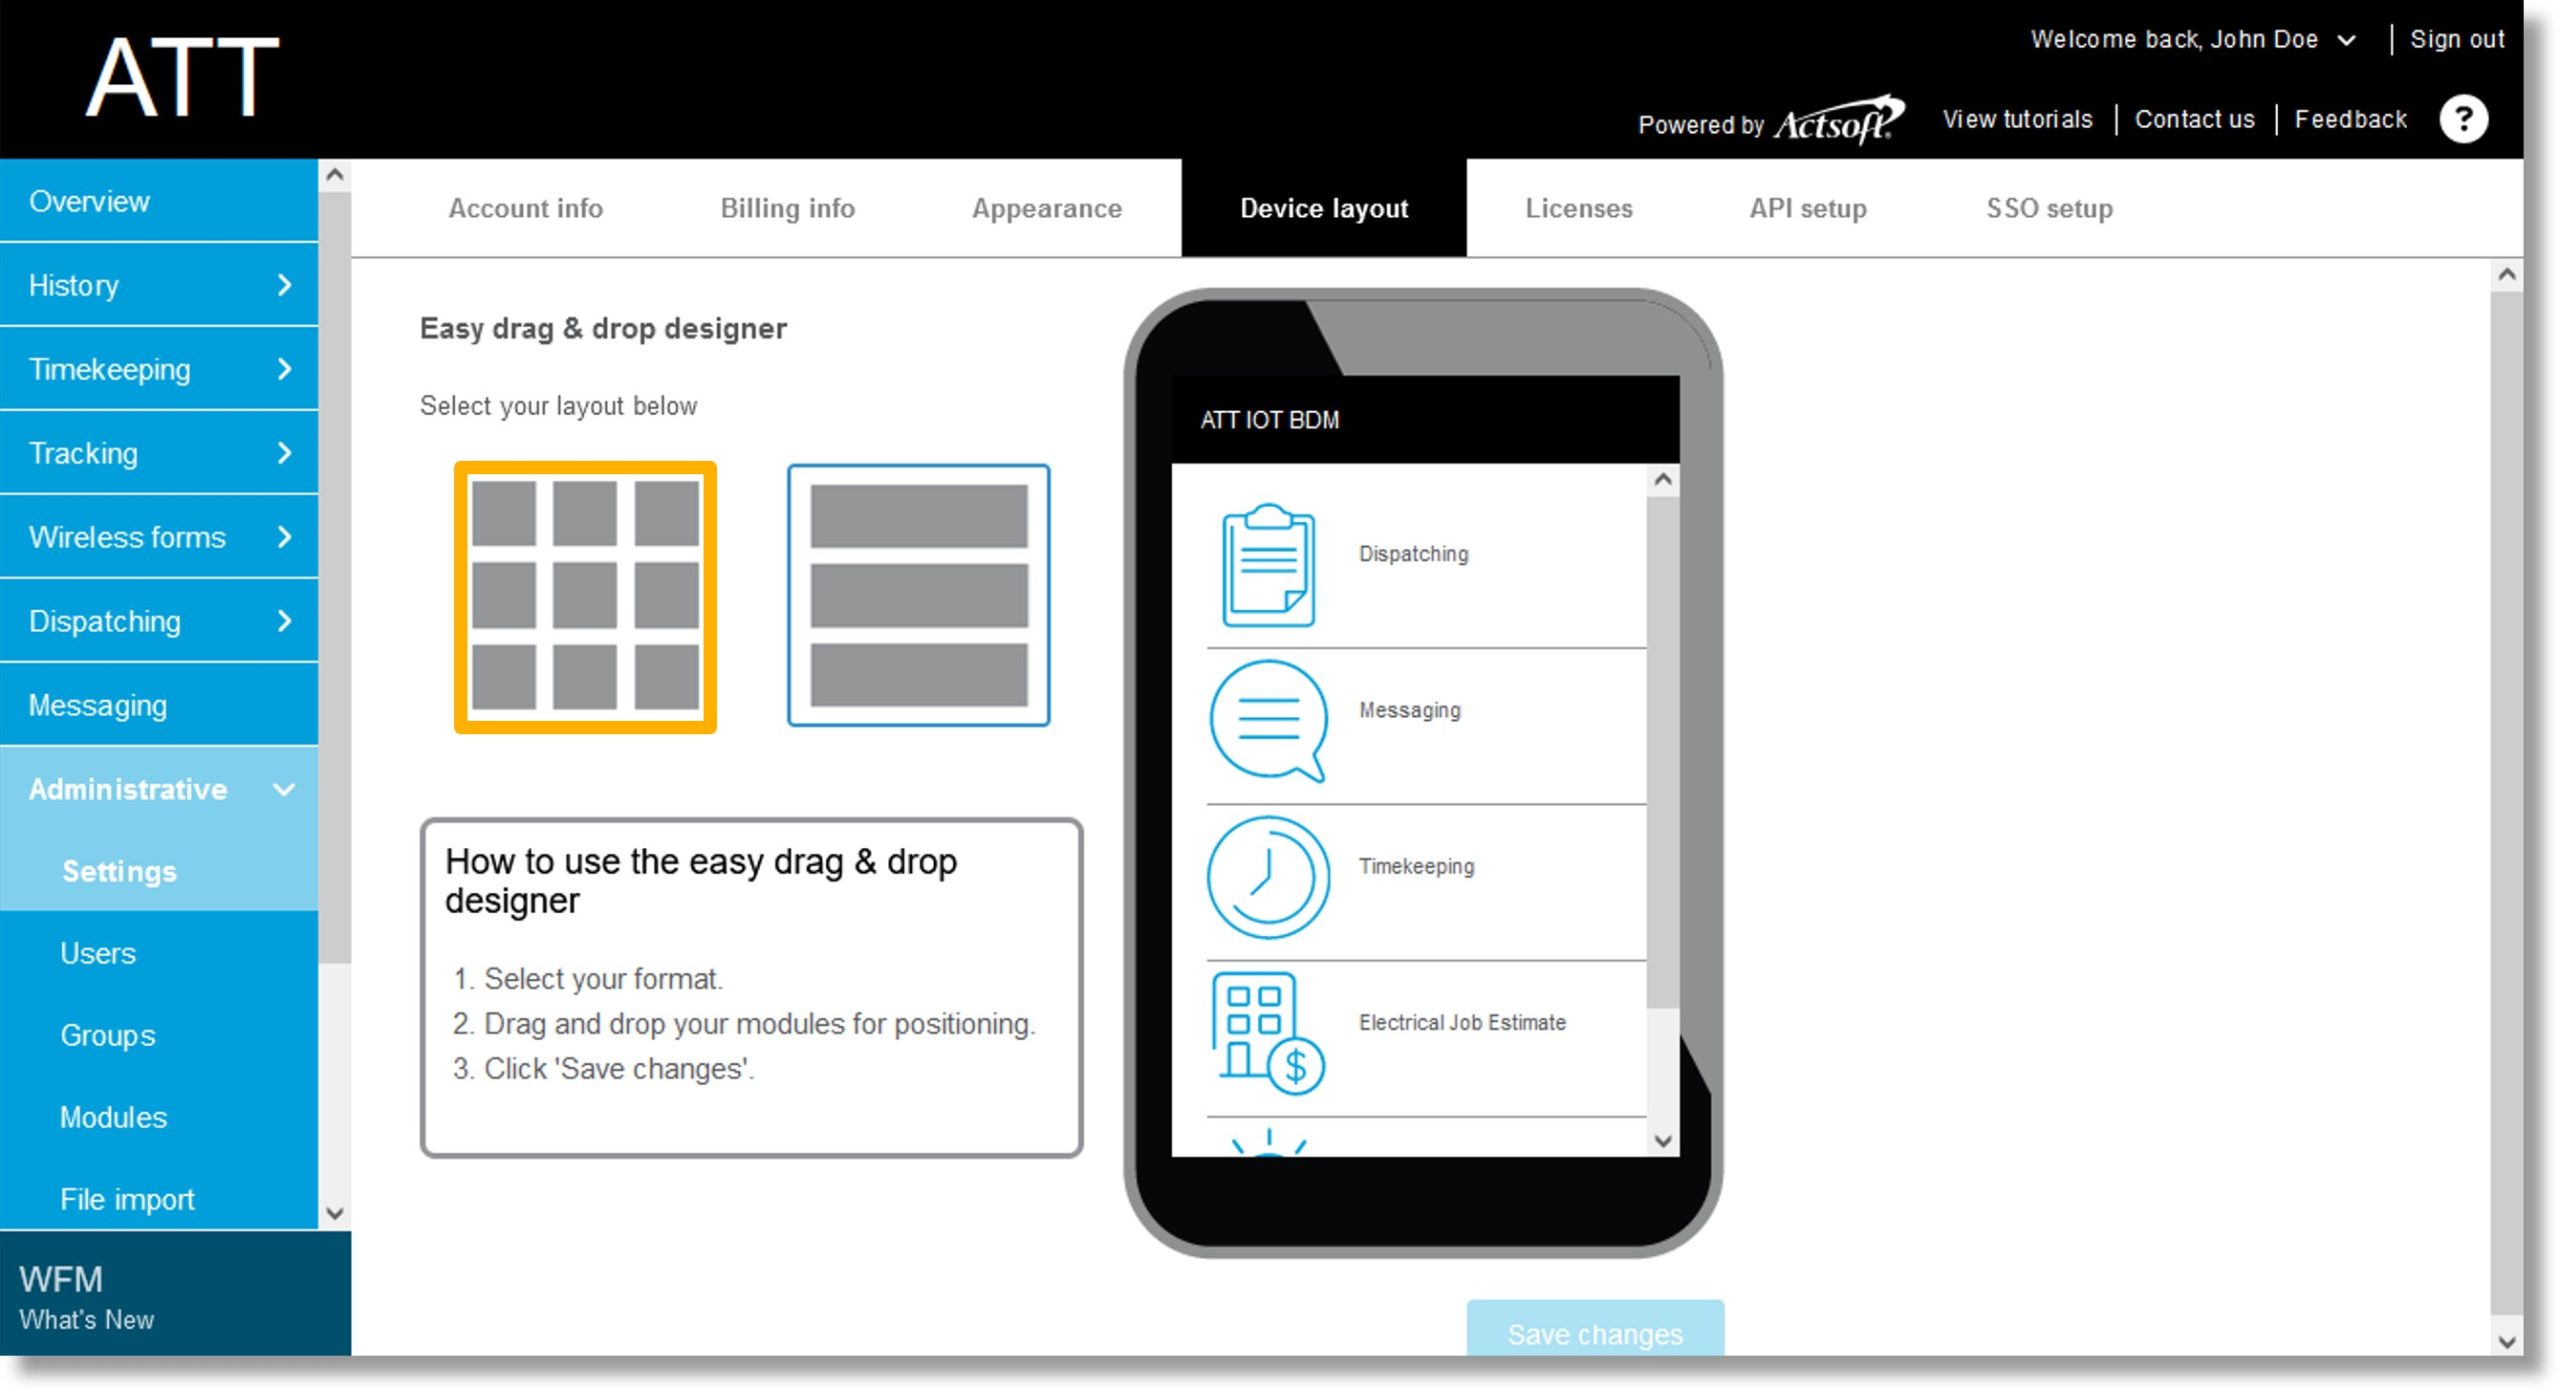The height and width of the screenshot is (1392, 2560).
Task: Switch to the Billing info tab
Action: click(788, 206)
